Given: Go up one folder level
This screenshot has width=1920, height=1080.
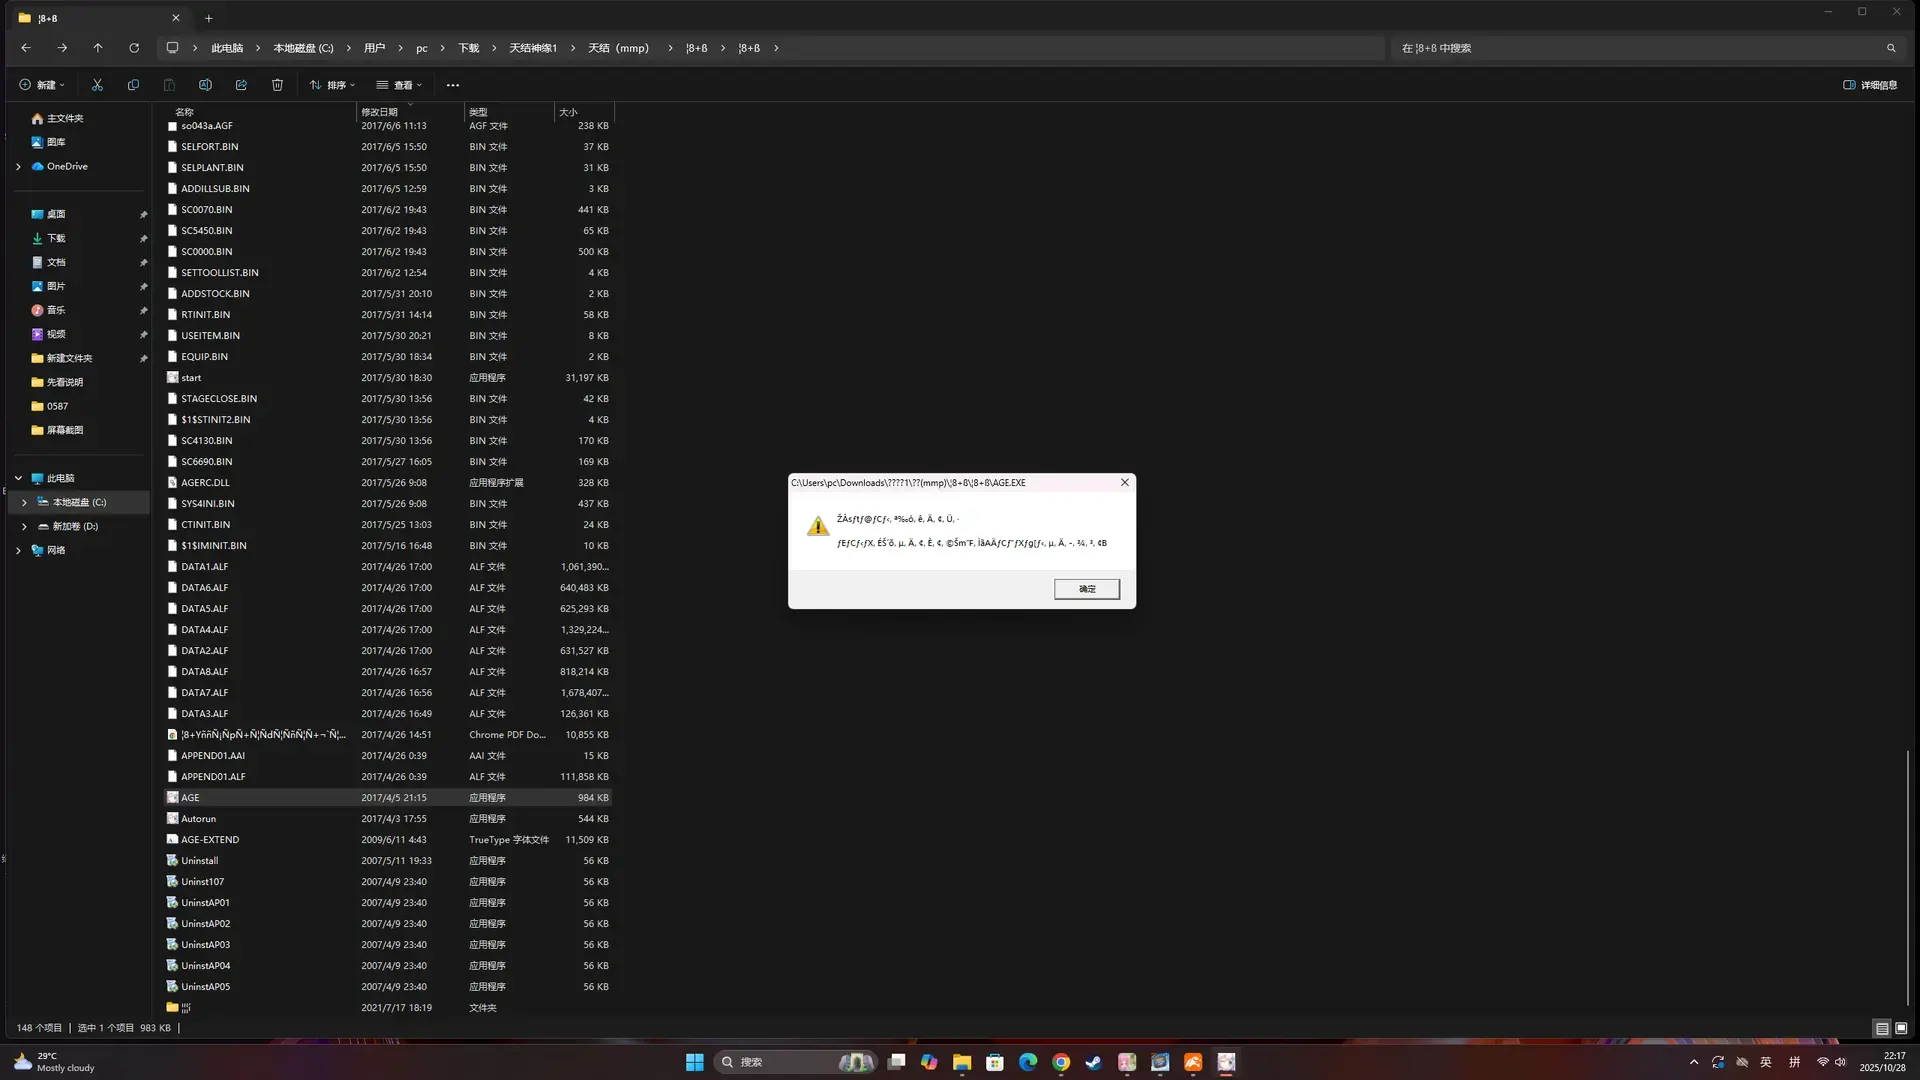Looking at the screenshot, I should point(98,48).
